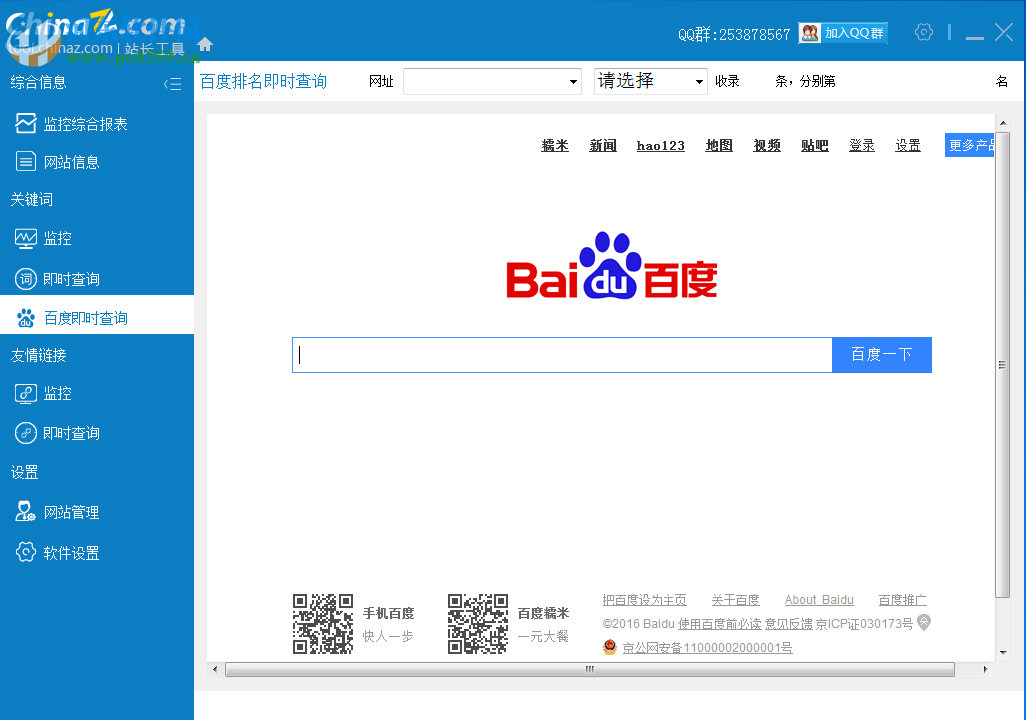Screen dimensions: 1026x720
Task: Switch to the 新闻 tab on Baidu
Action: [603, 145]
